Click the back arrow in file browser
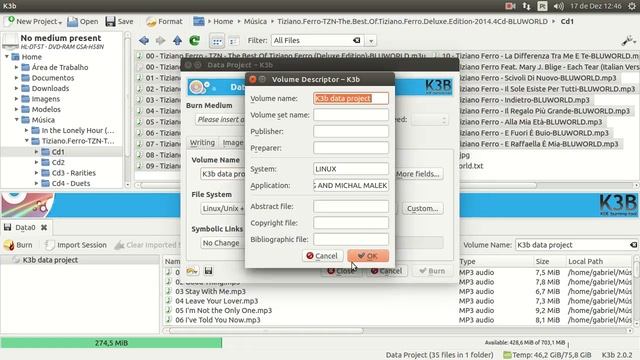Screen dimensions: 640x360 (x=144, y=40)
